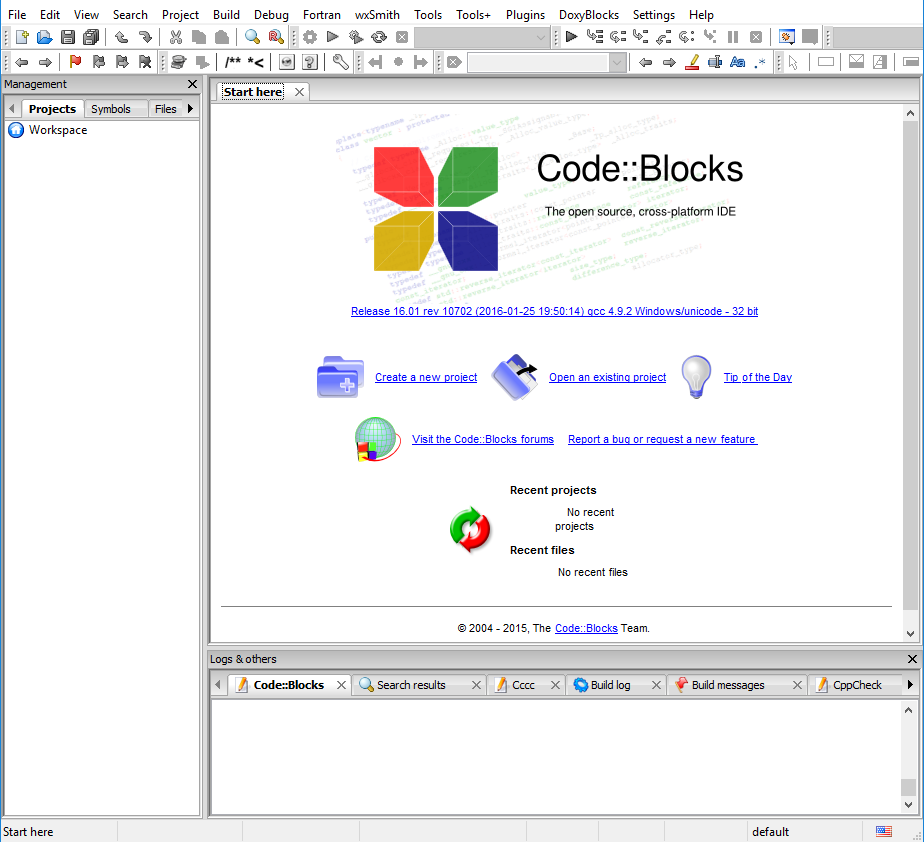Viewport: 924px width, 842px height.
Task: Switch to the Build log tab
Action: click(610, 685)
